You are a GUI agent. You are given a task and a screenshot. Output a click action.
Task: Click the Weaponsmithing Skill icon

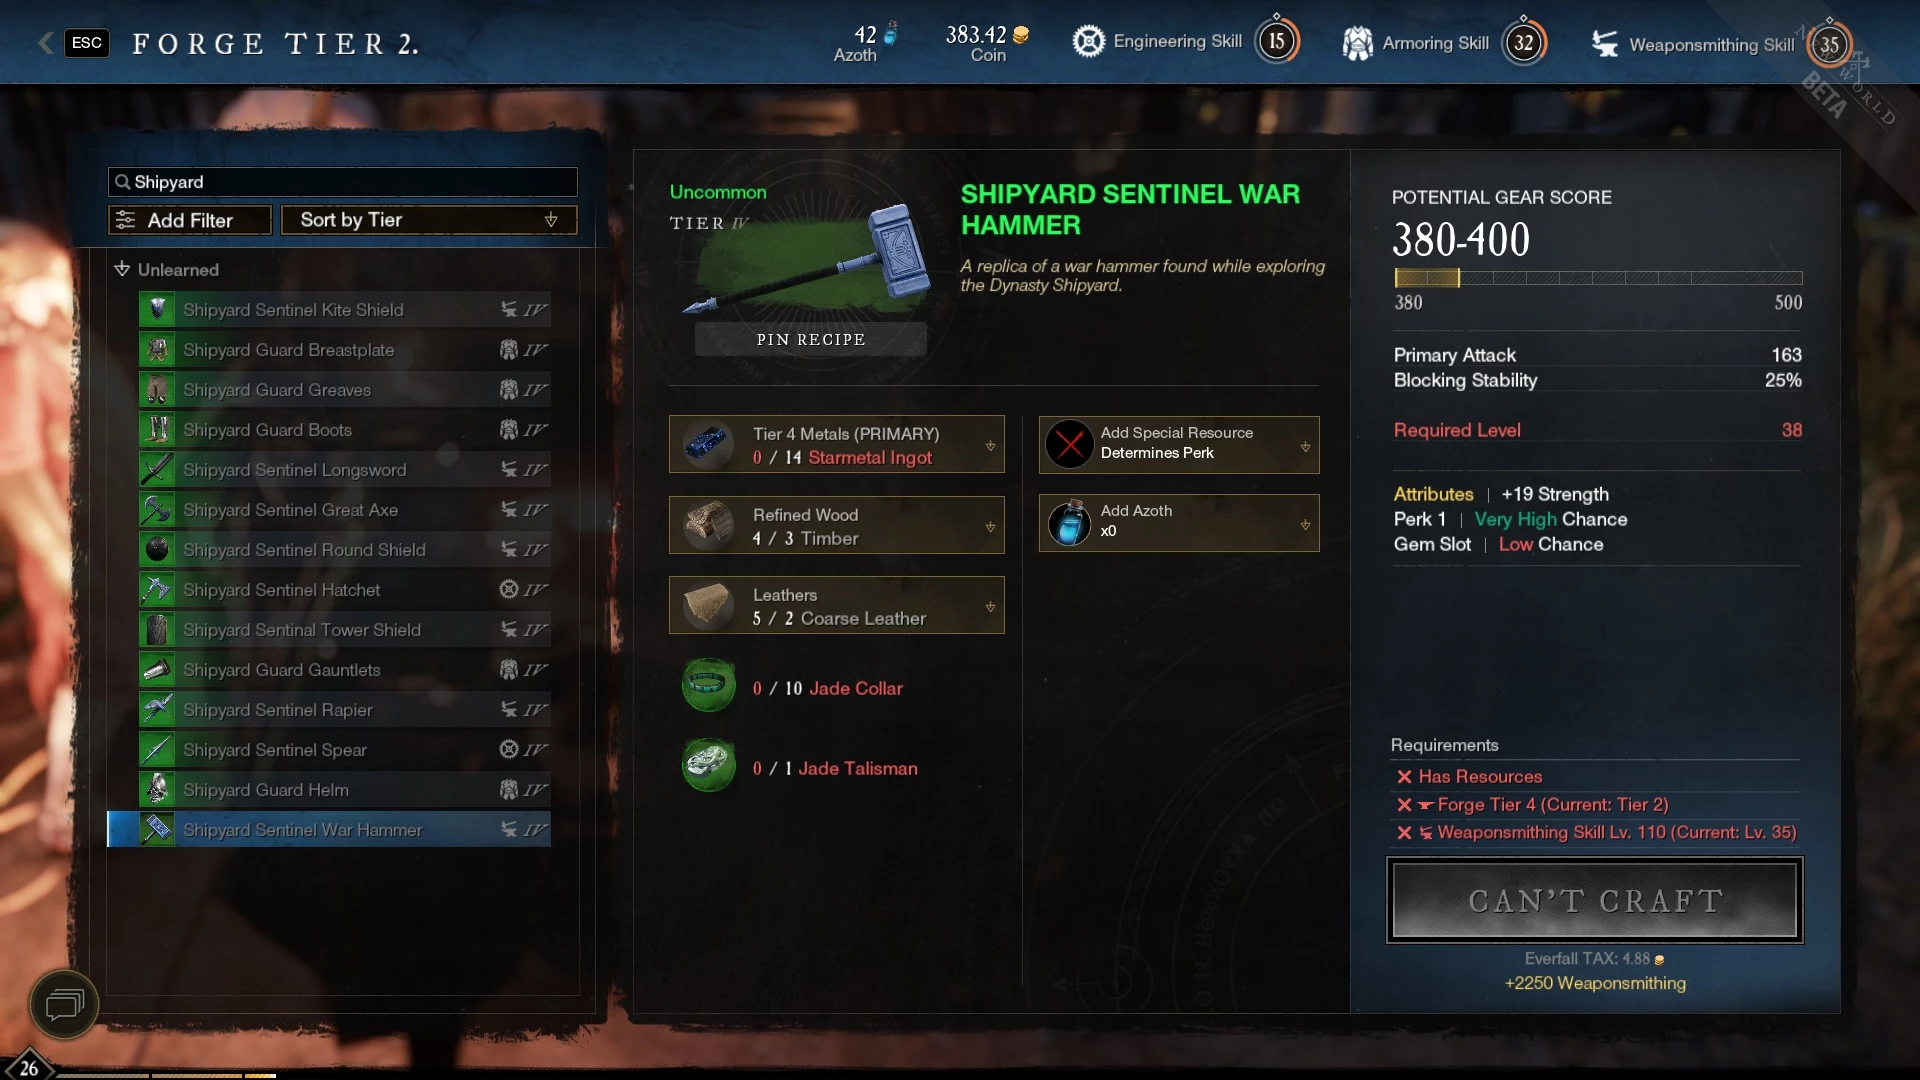pos(1604,44)
